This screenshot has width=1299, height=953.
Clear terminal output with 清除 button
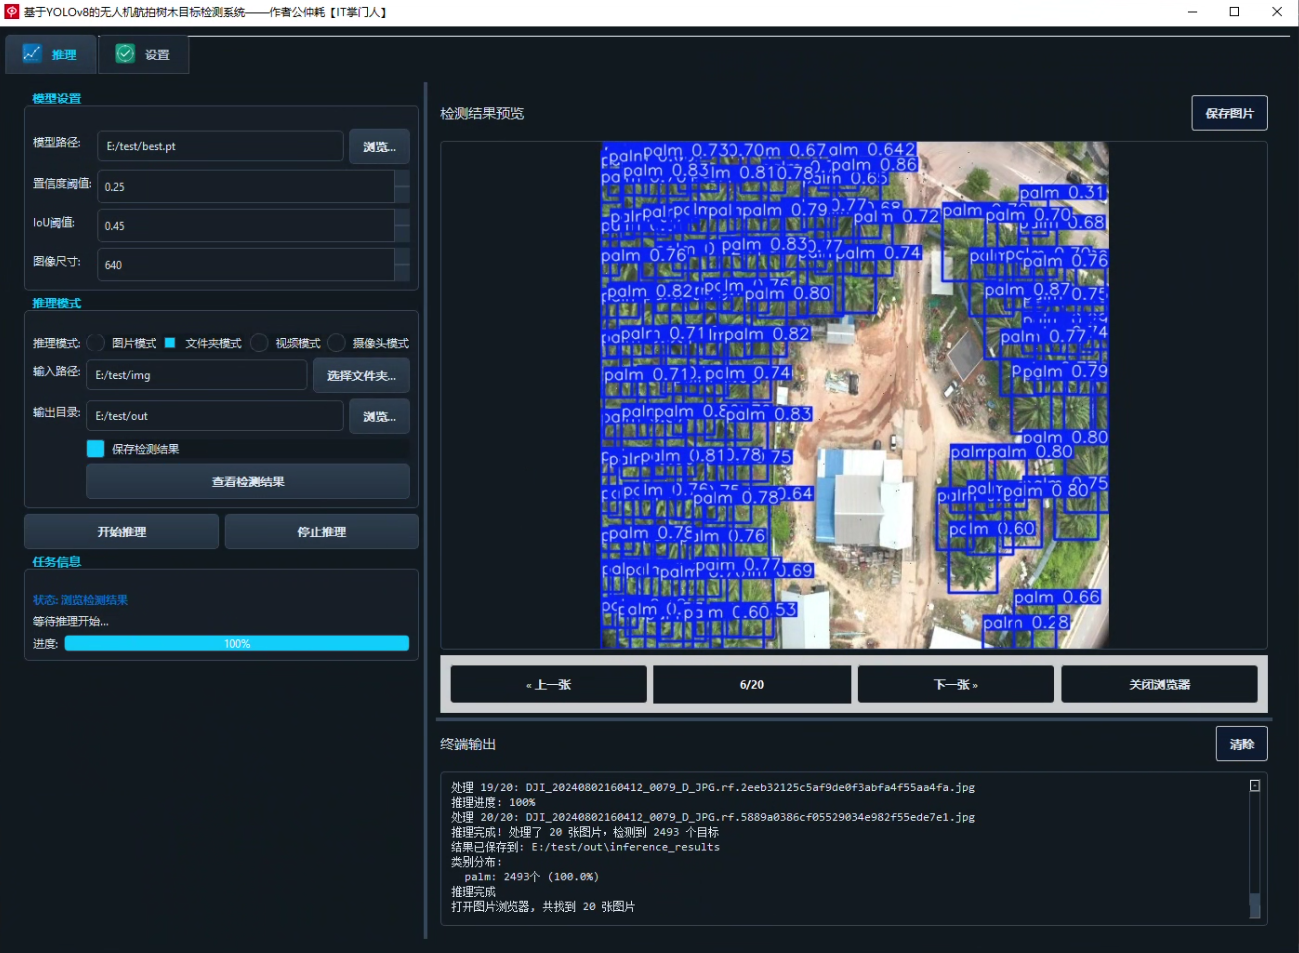[1241, 743]
